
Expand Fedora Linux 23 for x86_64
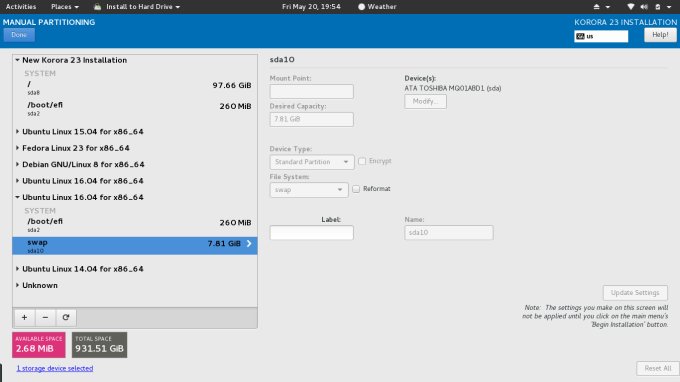(x=17, y=148)
